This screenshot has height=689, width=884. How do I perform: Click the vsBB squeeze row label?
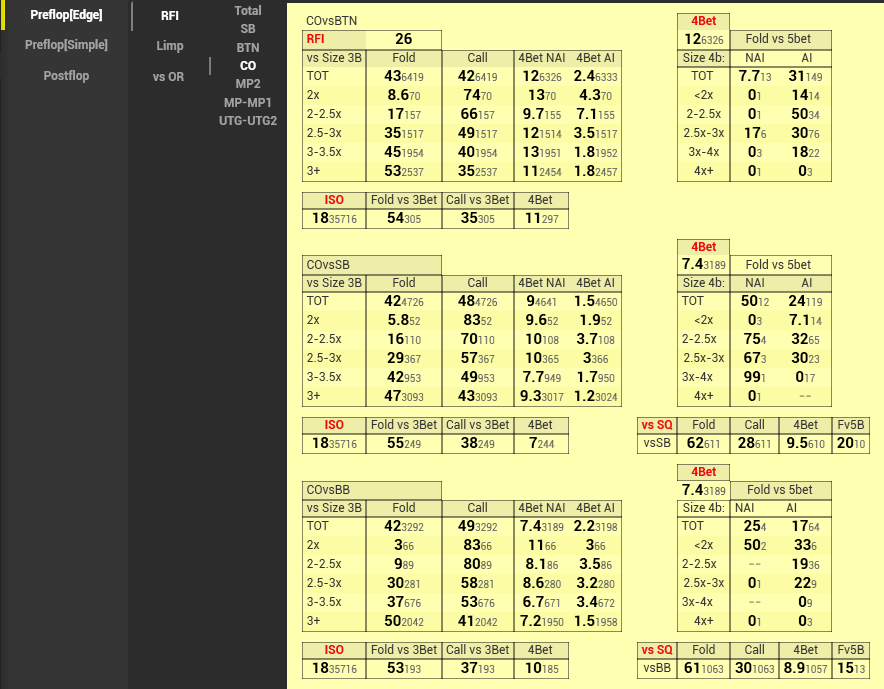click(x=657, y=668)
